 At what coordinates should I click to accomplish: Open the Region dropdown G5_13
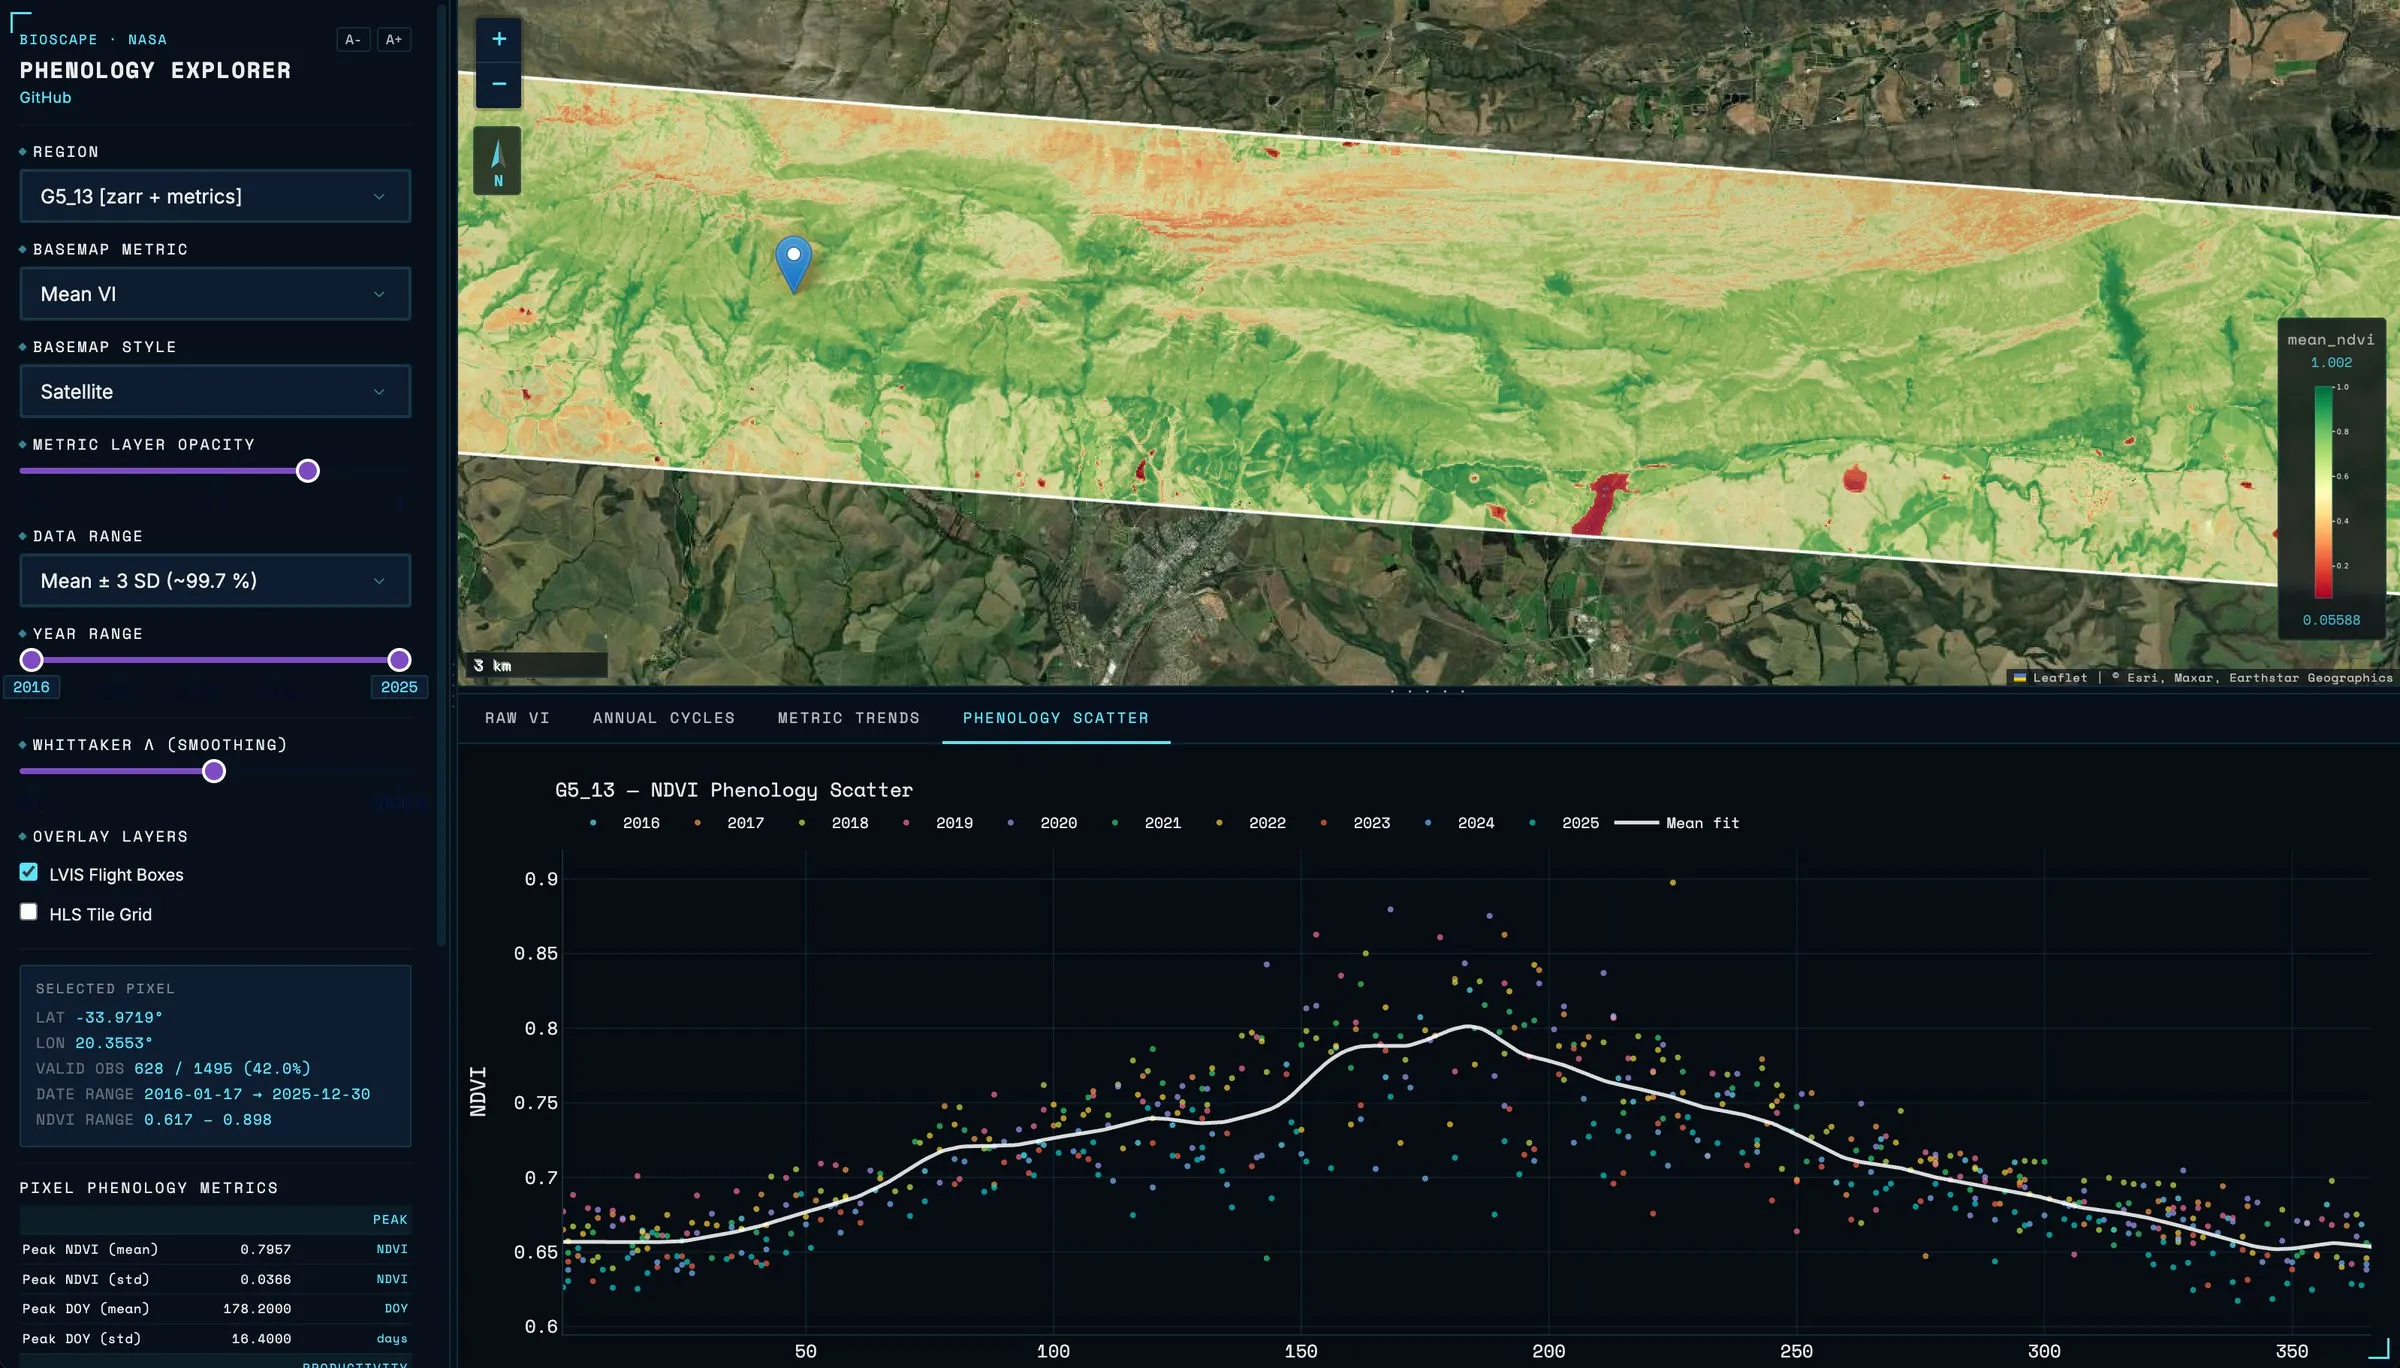pyautogui.click(x=215, y=196)
